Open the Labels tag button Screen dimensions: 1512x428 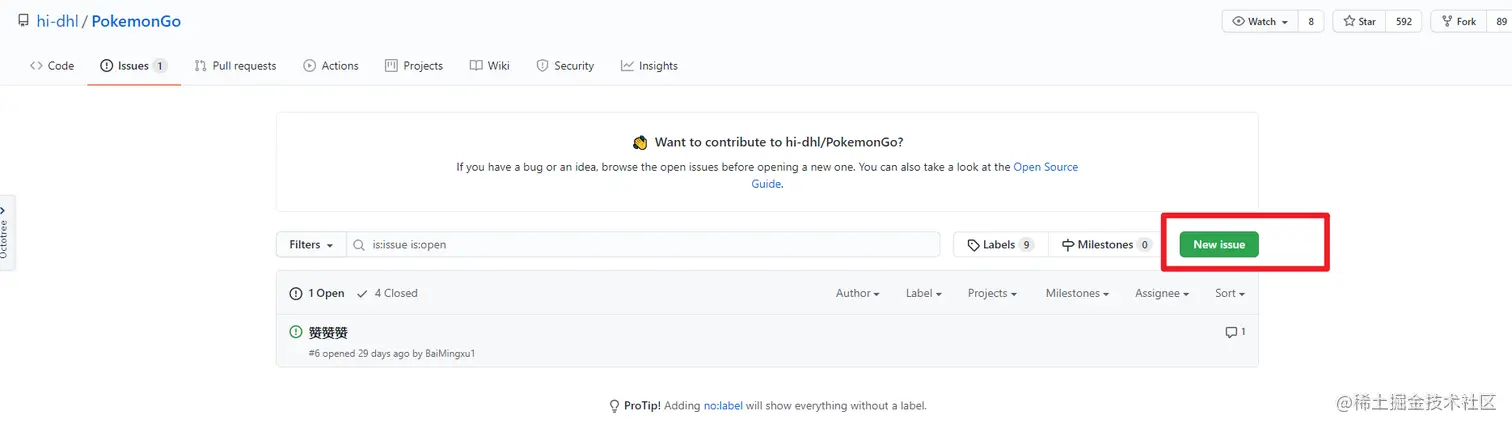(1000, 245)
